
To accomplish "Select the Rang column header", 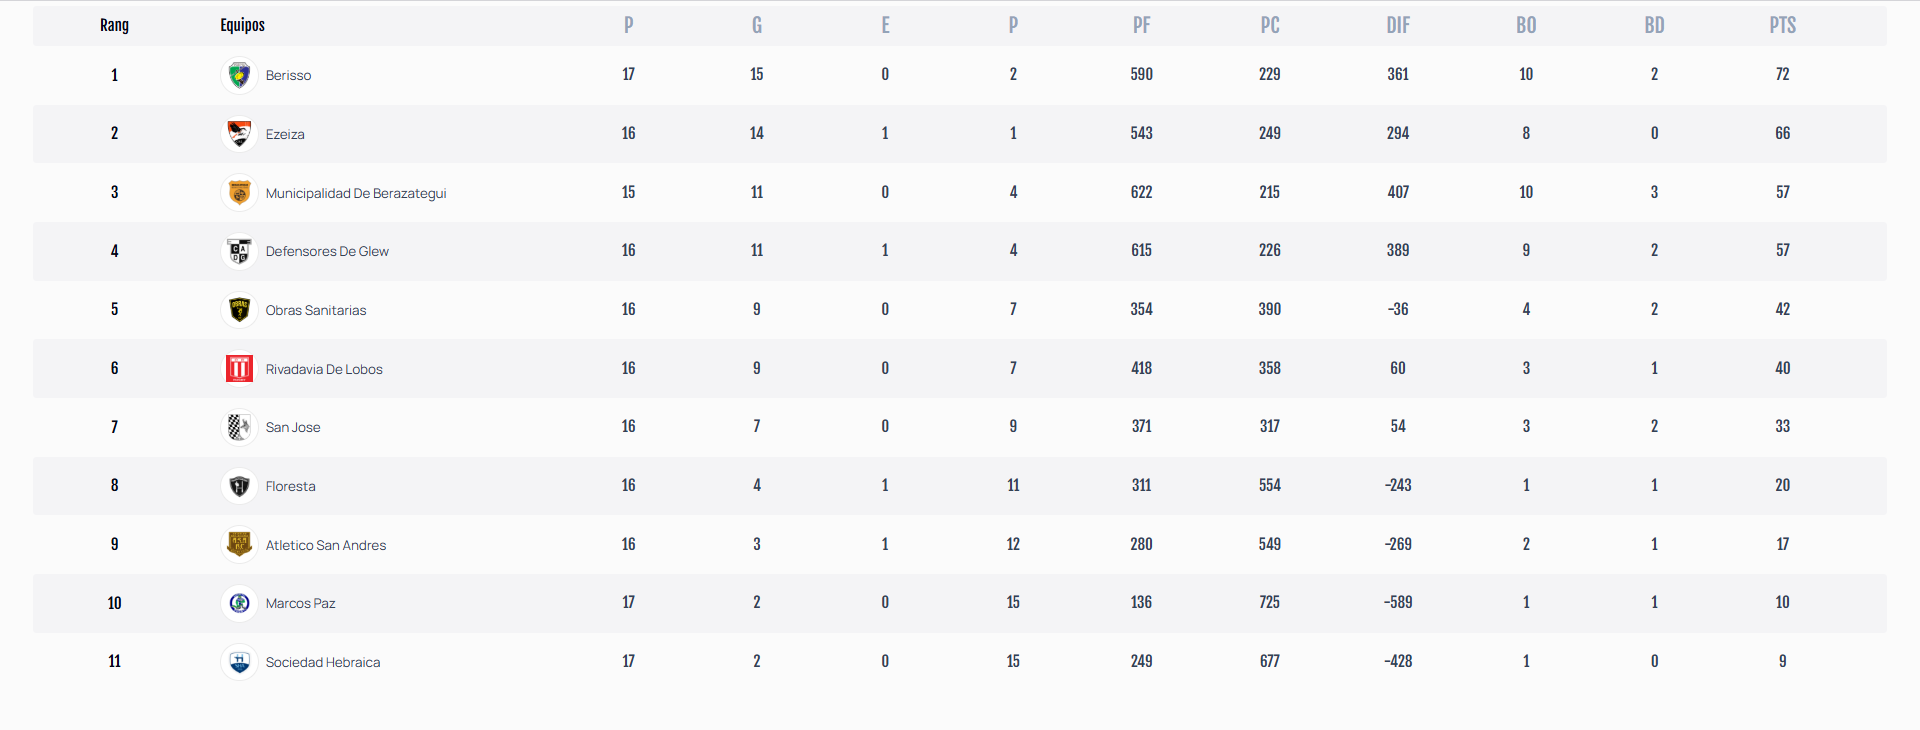I will click(114, 26).
